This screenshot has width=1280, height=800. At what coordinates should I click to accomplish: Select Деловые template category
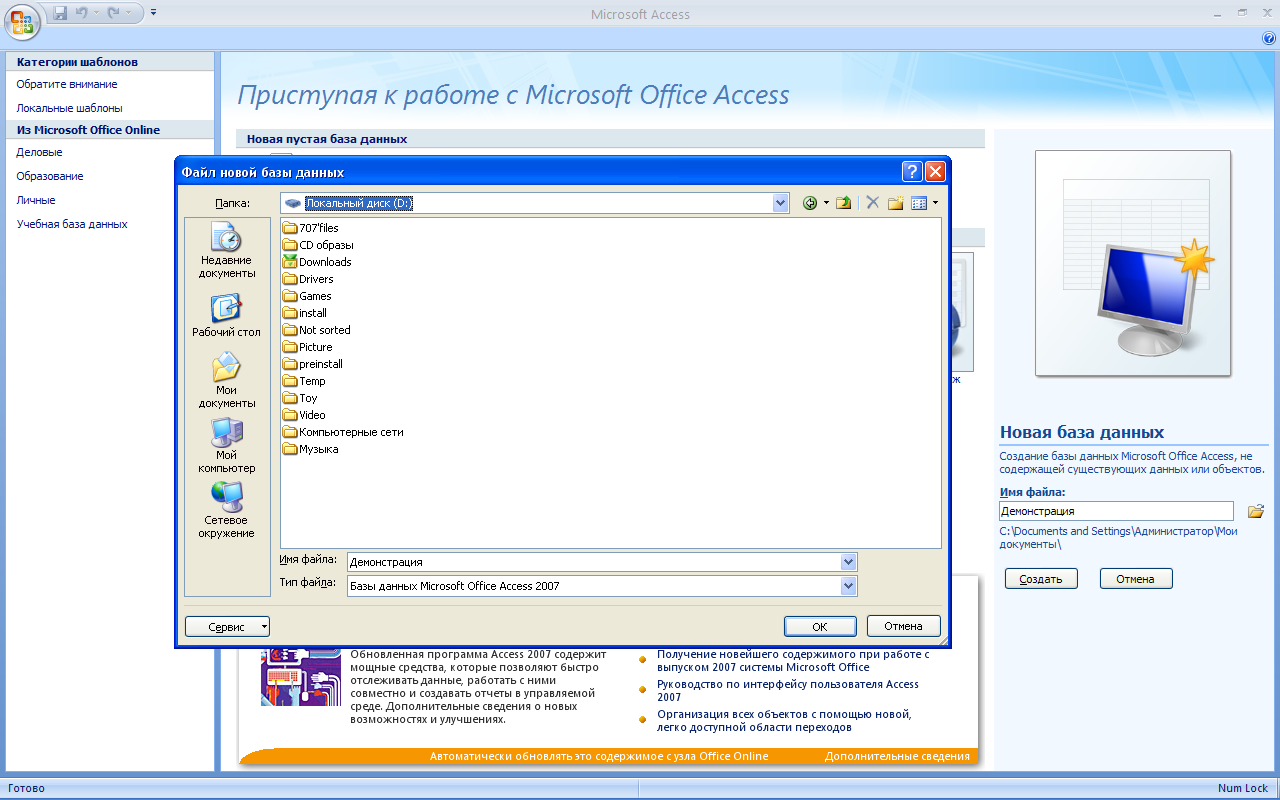click(x=39, y=152)
